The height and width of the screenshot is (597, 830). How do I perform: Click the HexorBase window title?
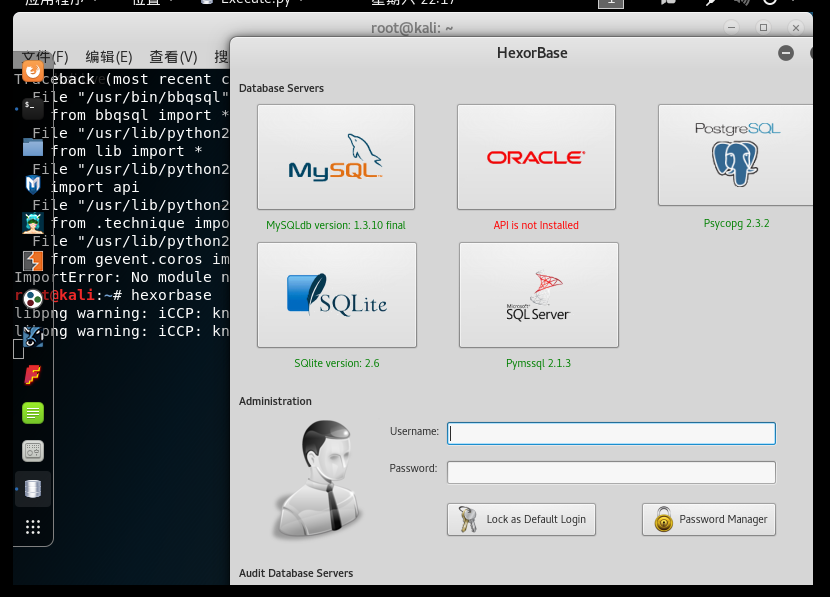(x=532, y=53)
